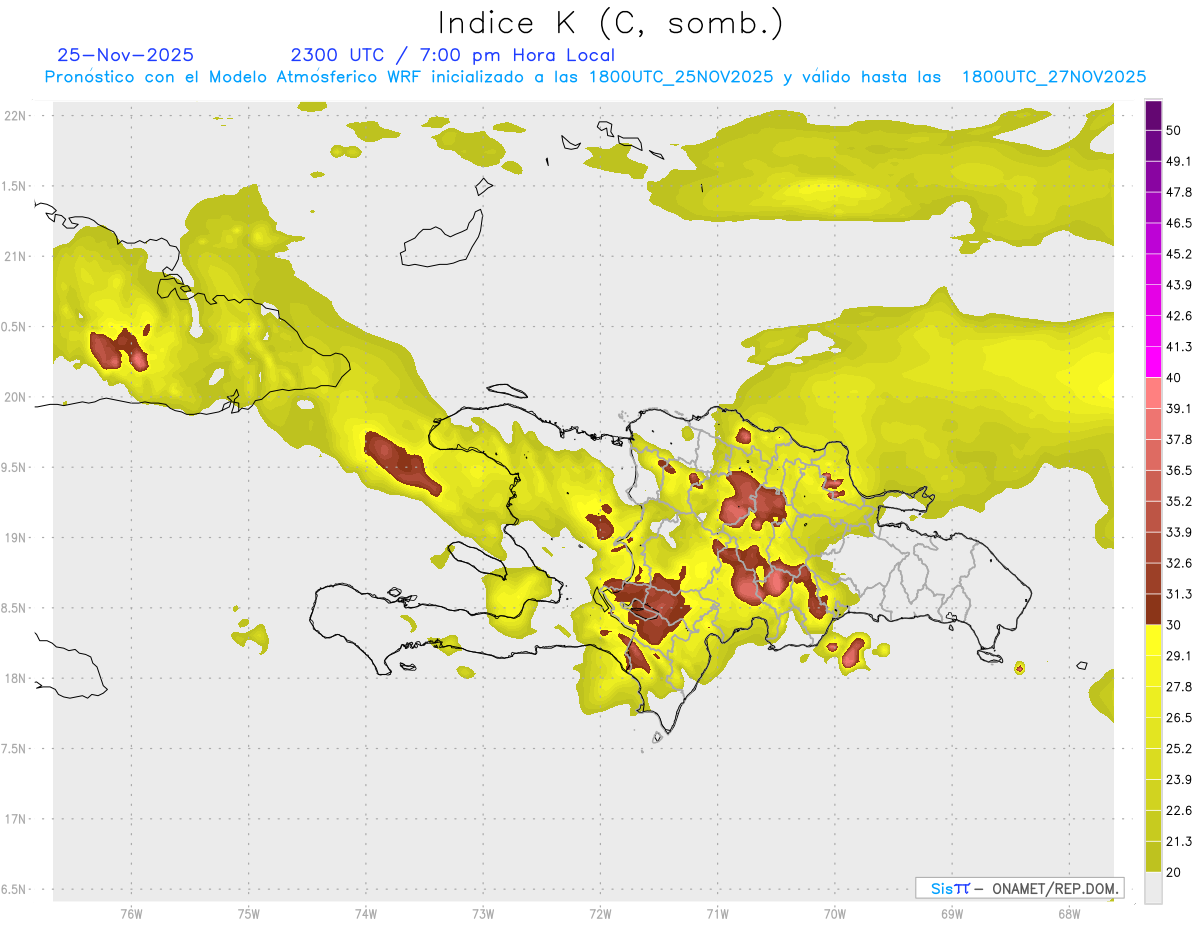Viewport: 1200px width, 927px height.
Task: Click the 2300 UTC local time text
Action: coord(452,55)
